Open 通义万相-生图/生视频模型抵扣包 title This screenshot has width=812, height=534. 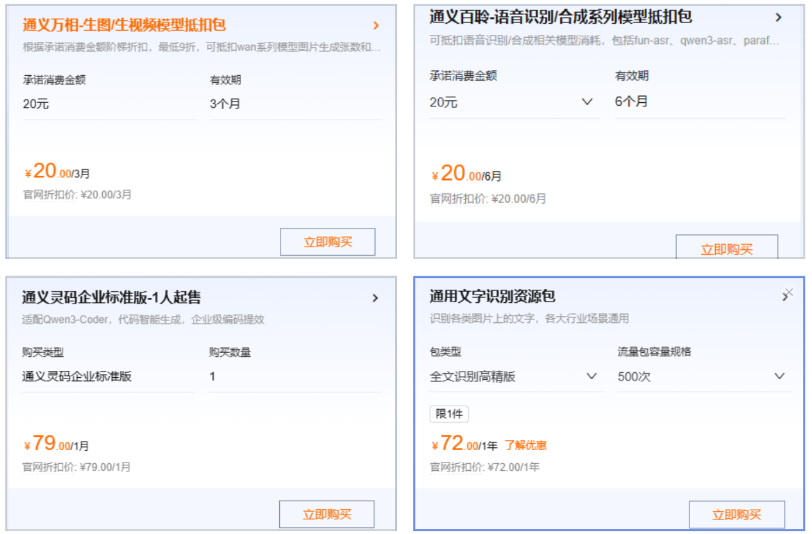click(x=124, y=25)
